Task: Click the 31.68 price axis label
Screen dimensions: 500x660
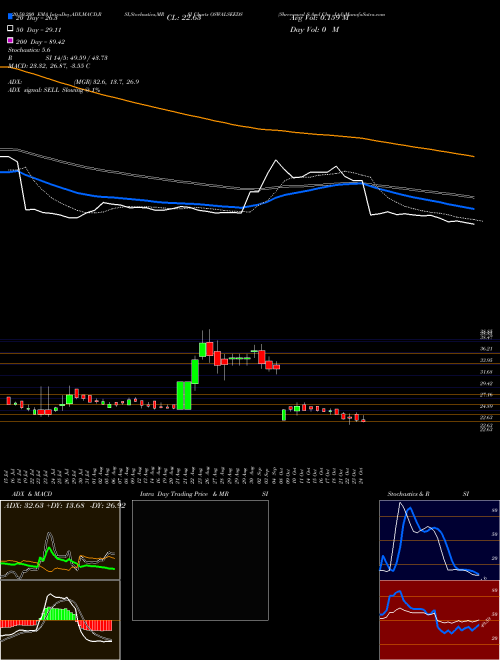Action: pyautogui.click(x=486, y=372)
